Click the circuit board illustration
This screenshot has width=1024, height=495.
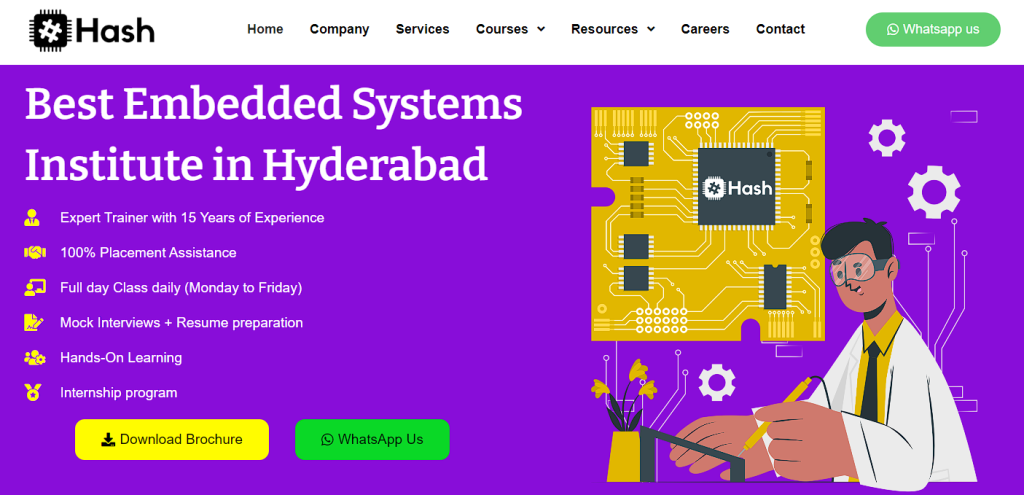(707, 224)
